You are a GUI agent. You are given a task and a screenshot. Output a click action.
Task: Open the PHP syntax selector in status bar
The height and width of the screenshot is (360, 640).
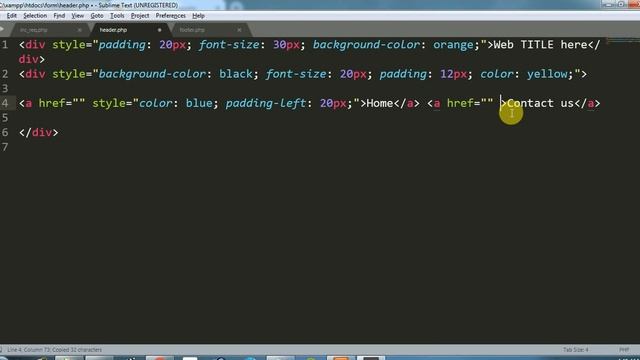[624, 350]
